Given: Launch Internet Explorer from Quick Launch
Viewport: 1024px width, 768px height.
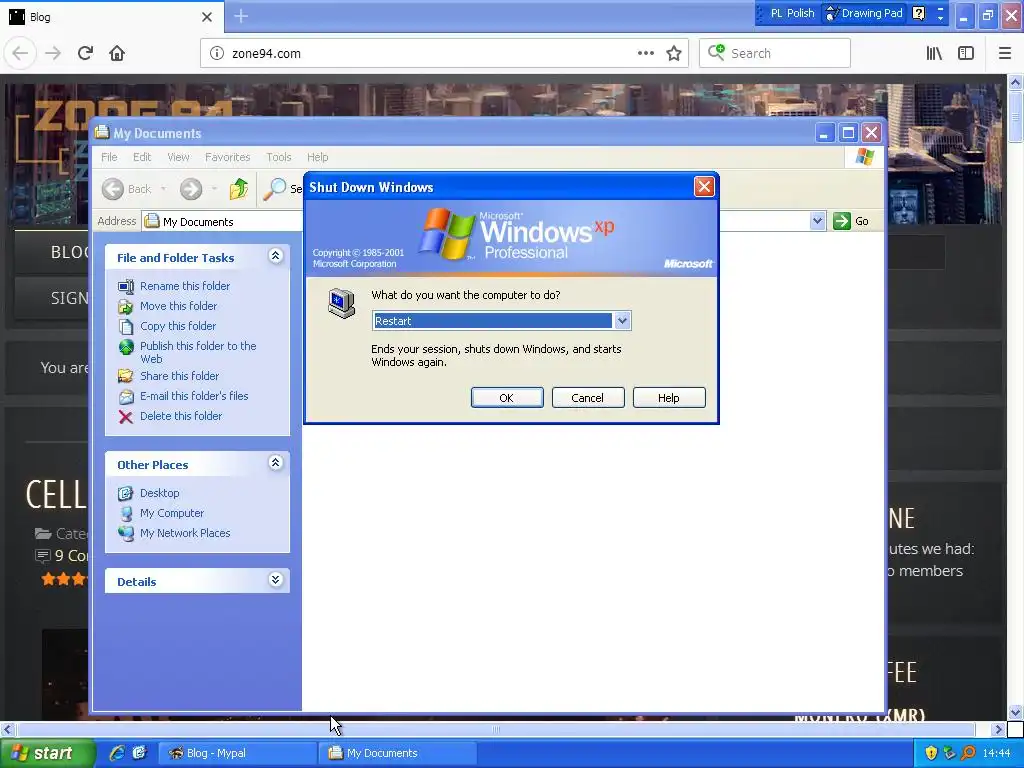Looking at the screenshot, I should click(x=117, y=753).
